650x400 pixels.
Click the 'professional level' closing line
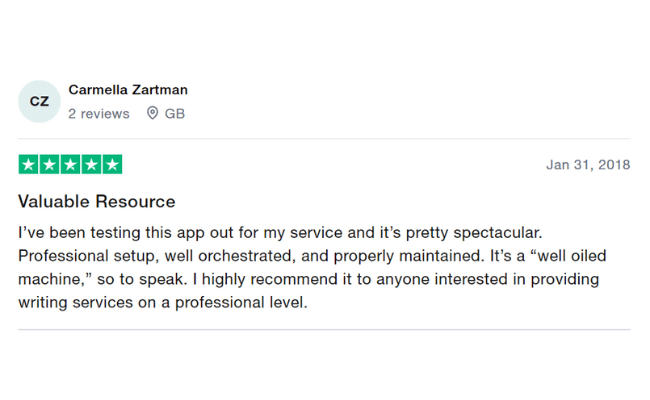coord(163,302)
